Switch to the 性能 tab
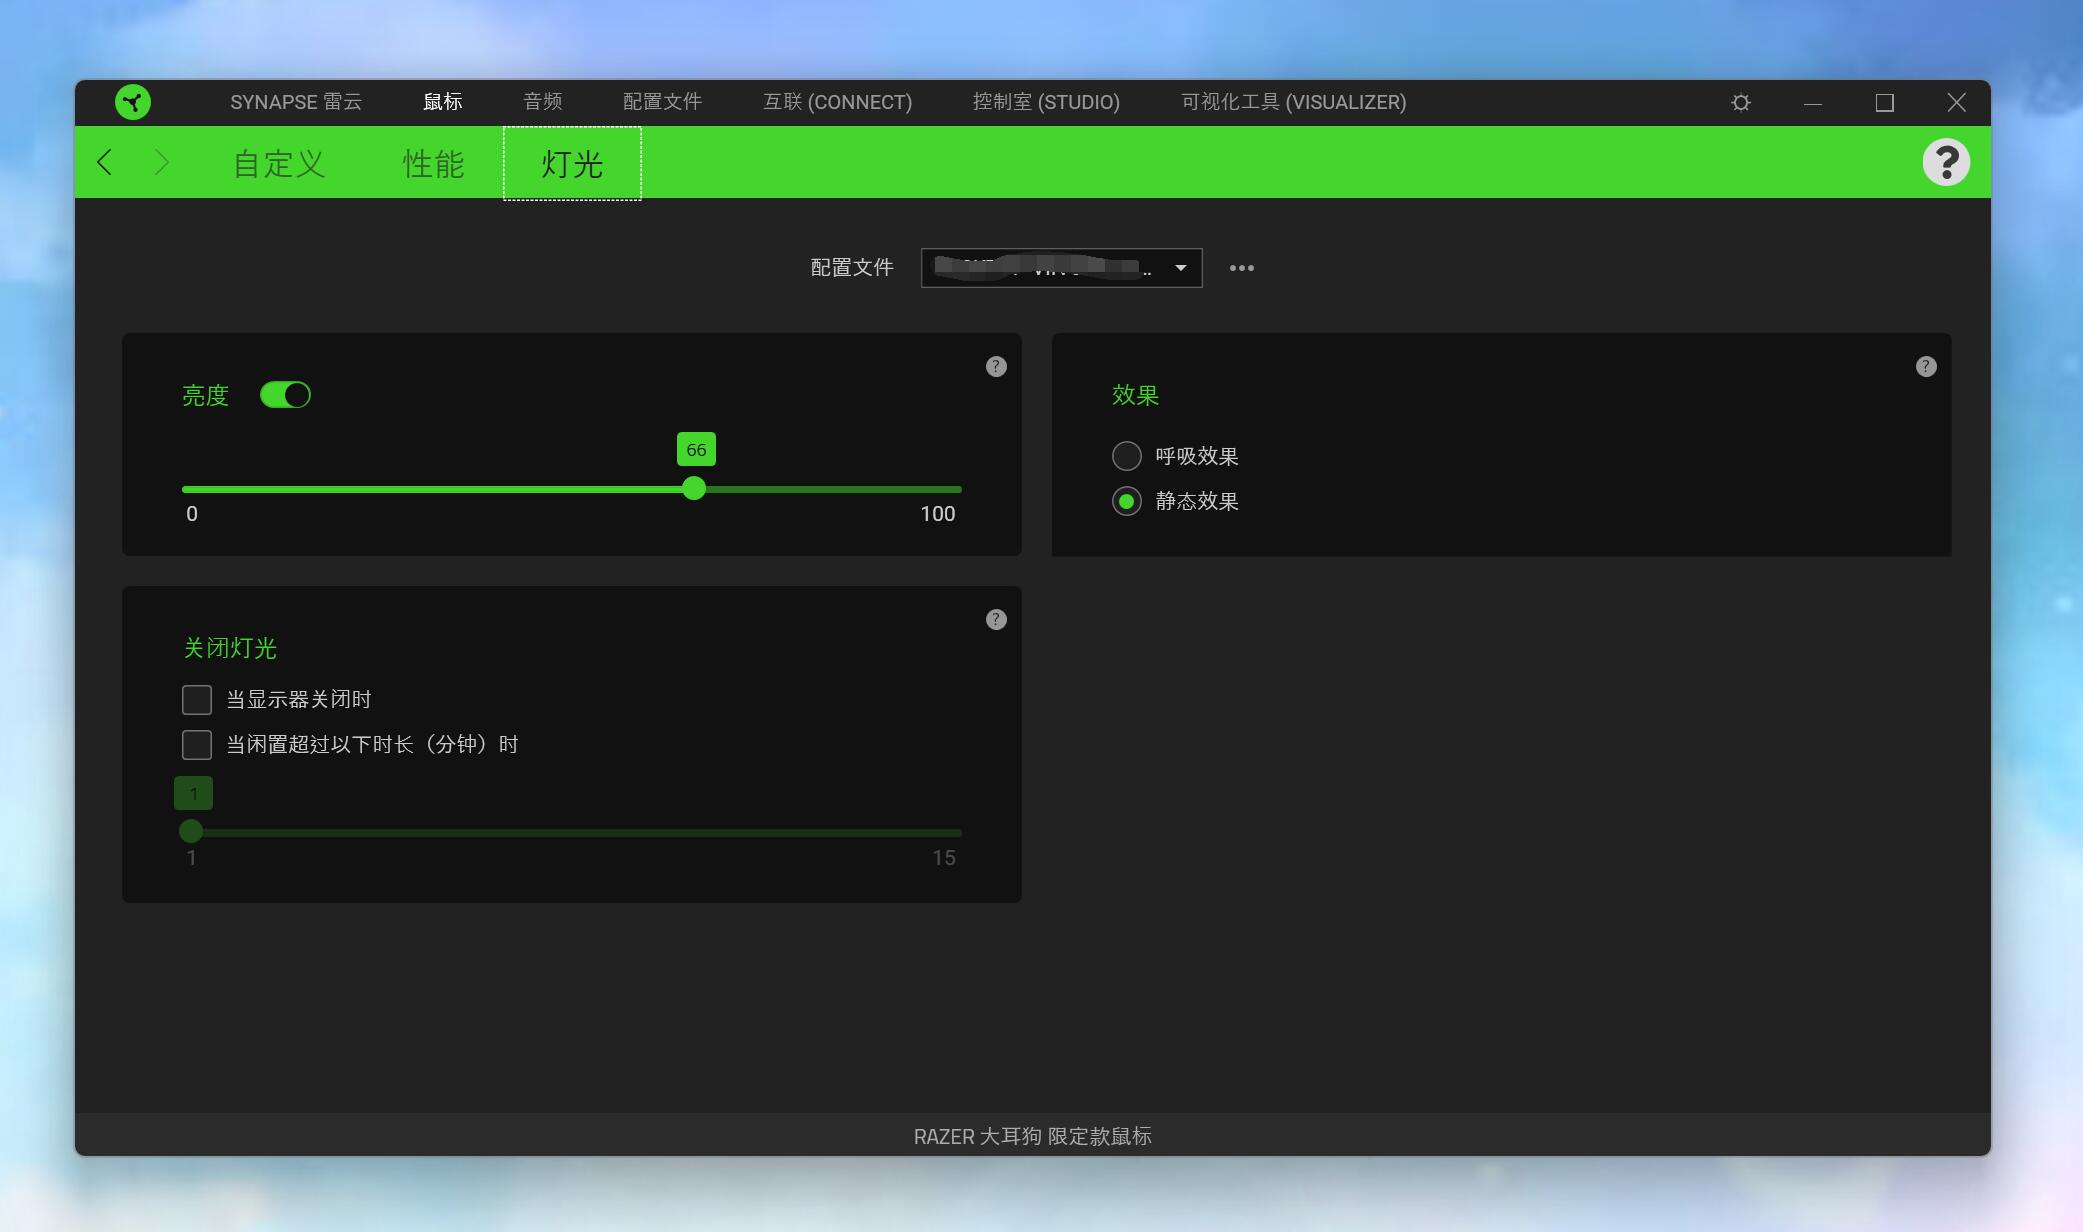This screenshot has width=2083, height=1232. pos(433,163)
